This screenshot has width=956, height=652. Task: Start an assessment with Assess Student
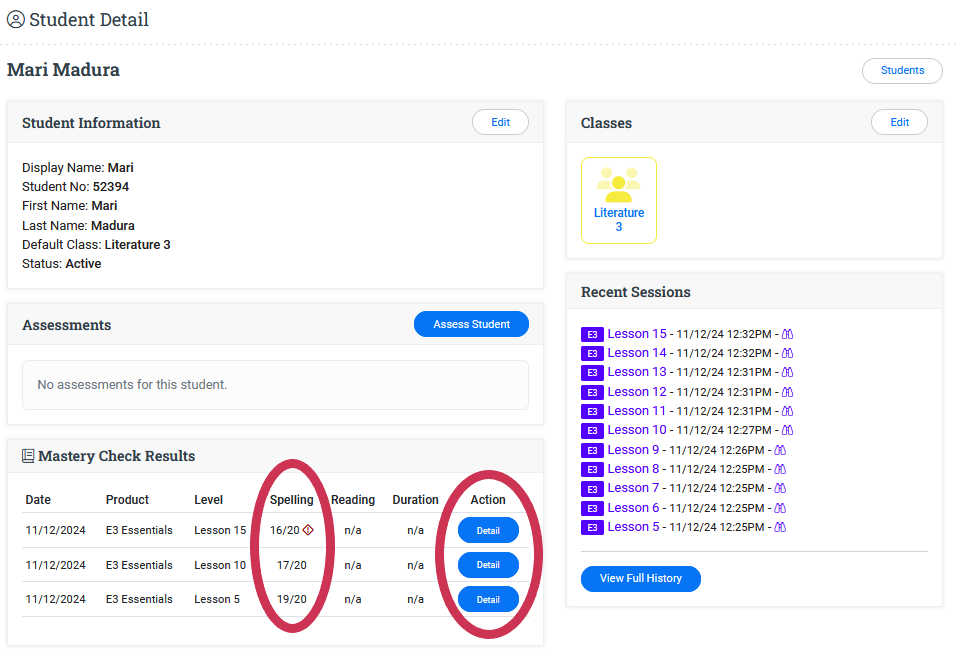(471, 325)
